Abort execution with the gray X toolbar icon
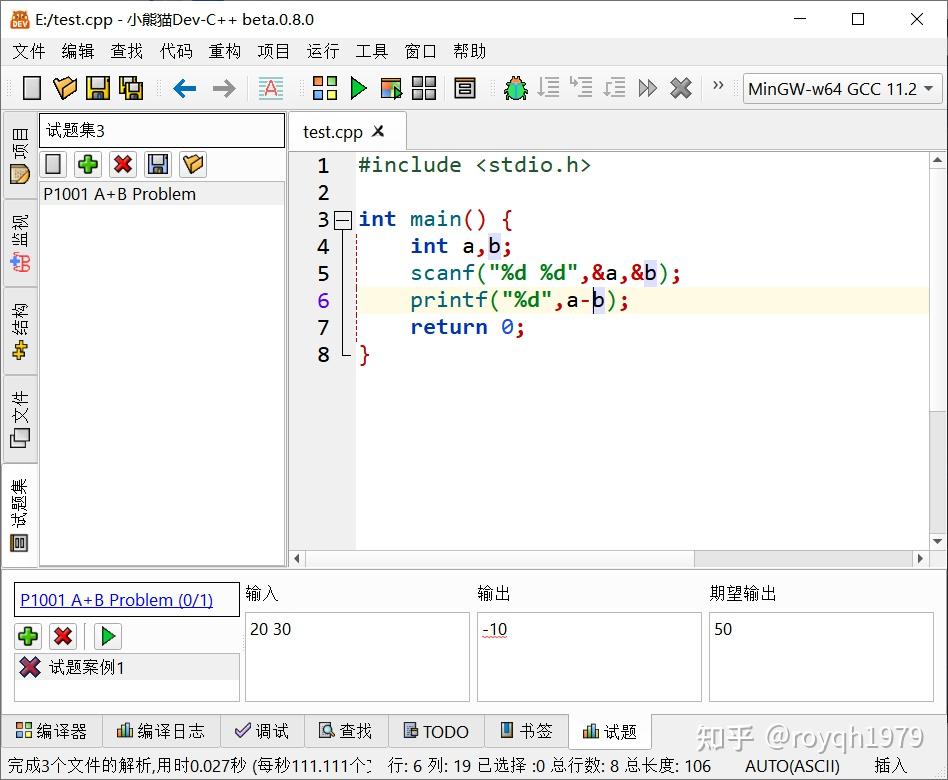The image size is (948, 780). 681,88
